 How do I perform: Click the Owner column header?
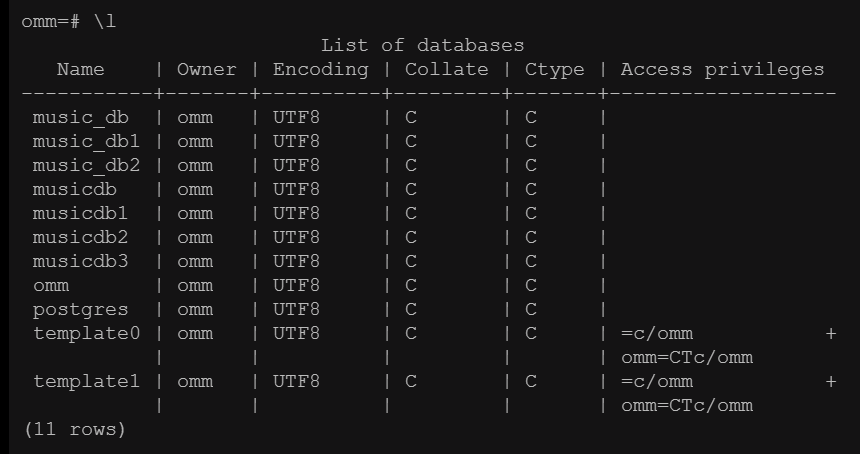pos(207,70)
